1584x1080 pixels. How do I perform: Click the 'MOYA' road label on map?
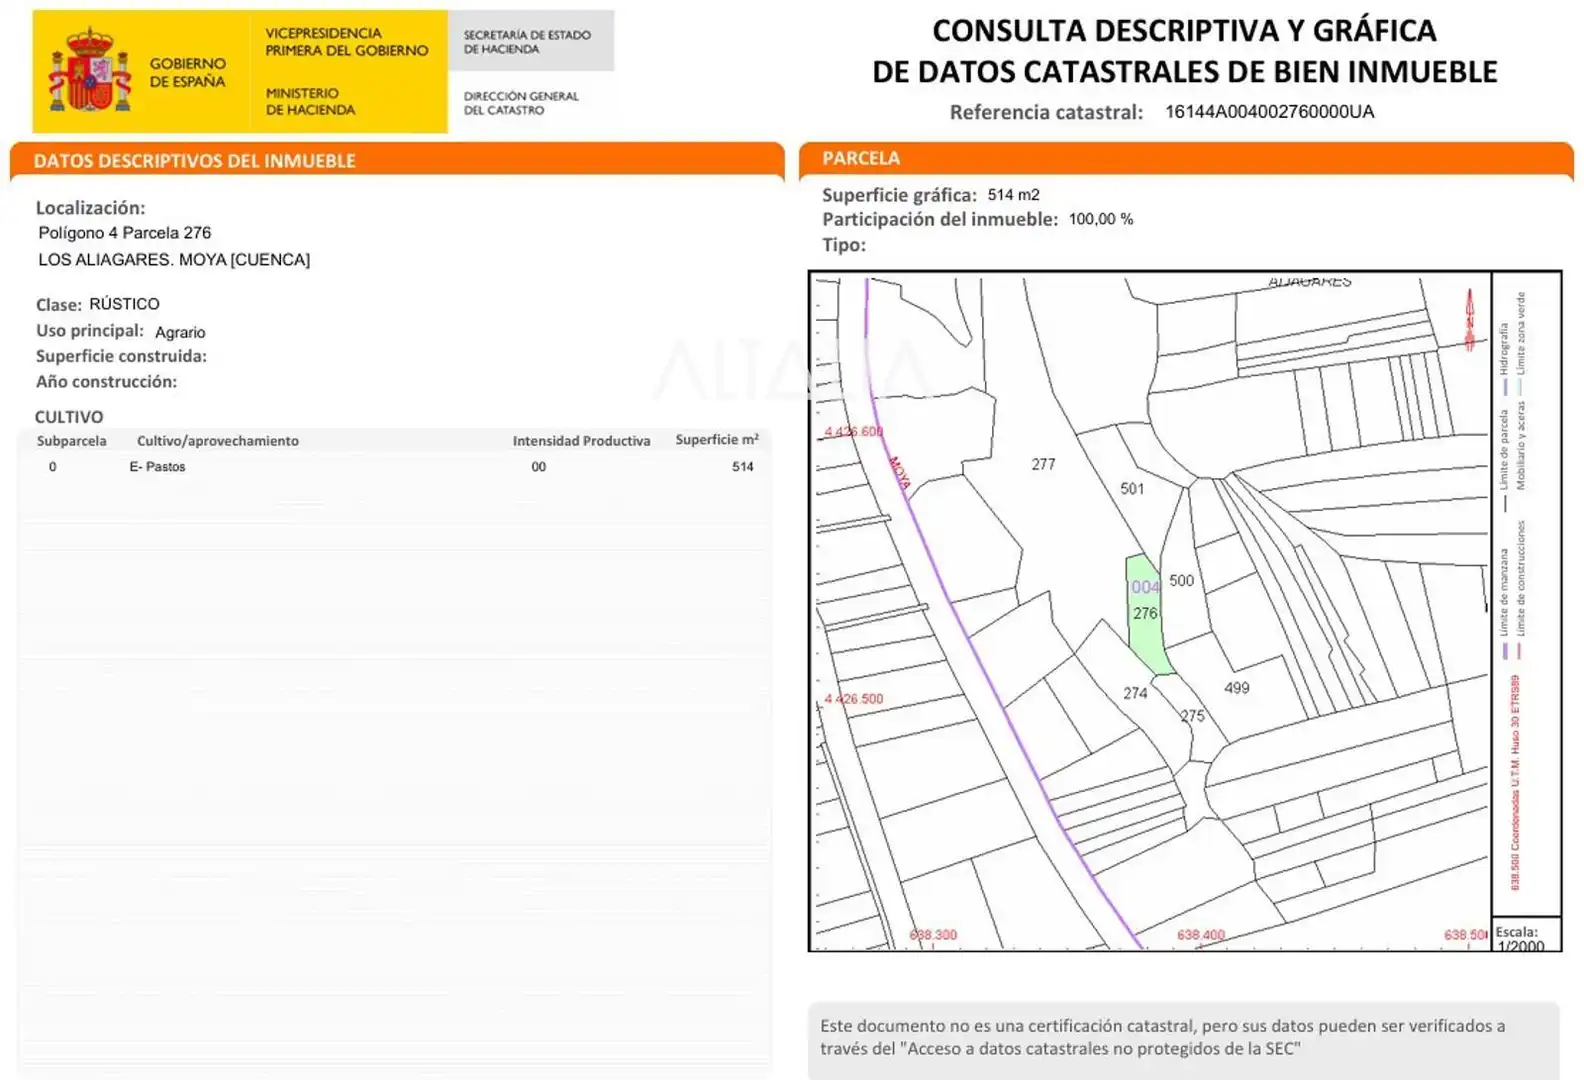(x=900, y=473)
